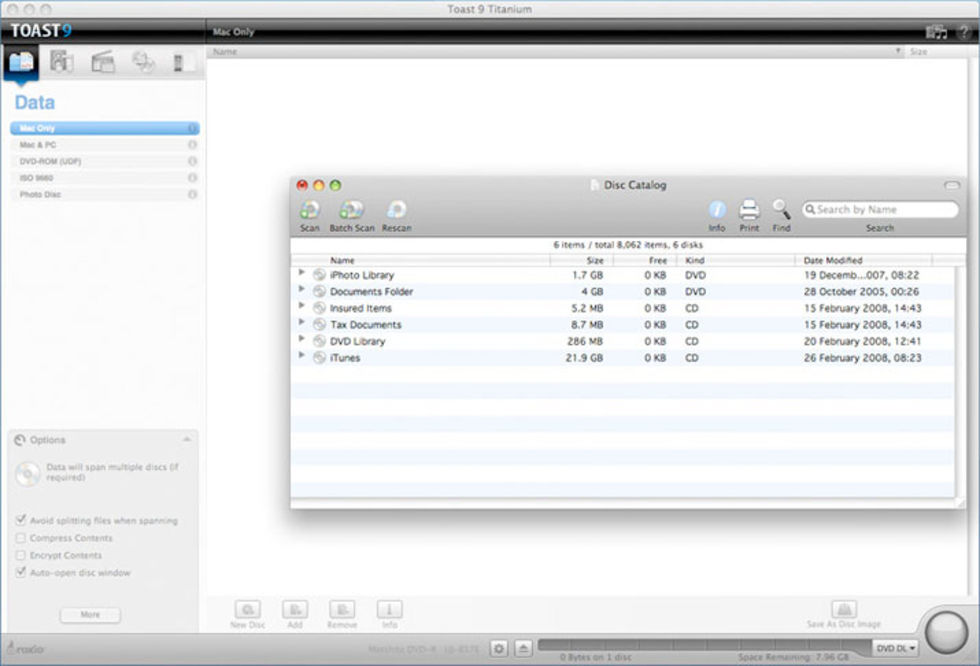Switch to the Video category tab
The image size is (980, 666).
(103, 62)
